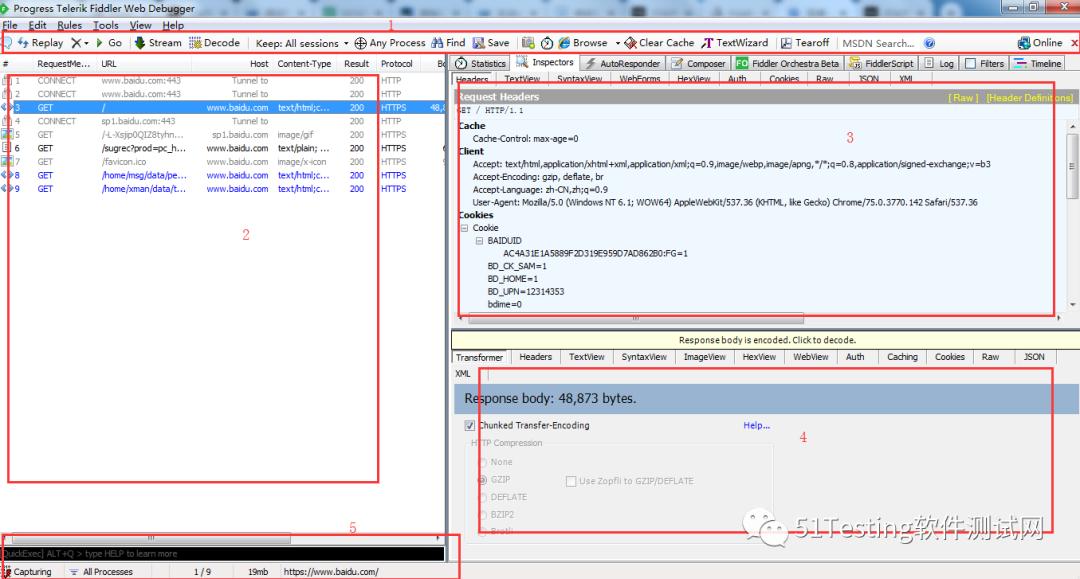Switch to the AutoResponder tab
This screenshot has width=1080, height=579.
pos(622,63)
